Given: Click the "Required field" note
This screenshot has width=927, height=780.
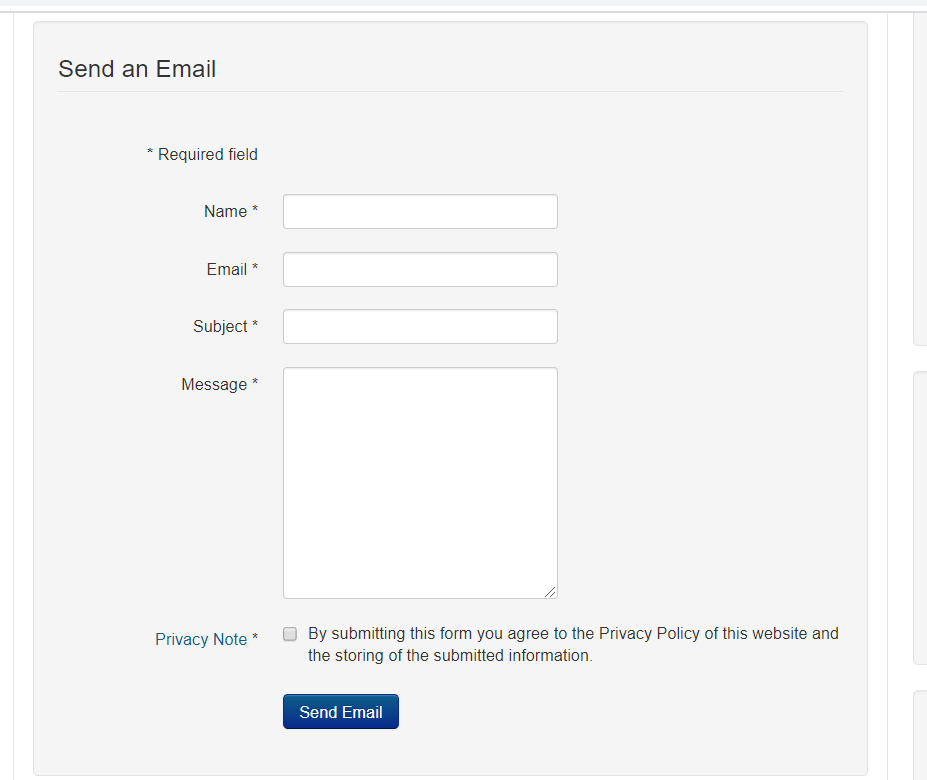Looking at the screenshot, I should point(207,155).
